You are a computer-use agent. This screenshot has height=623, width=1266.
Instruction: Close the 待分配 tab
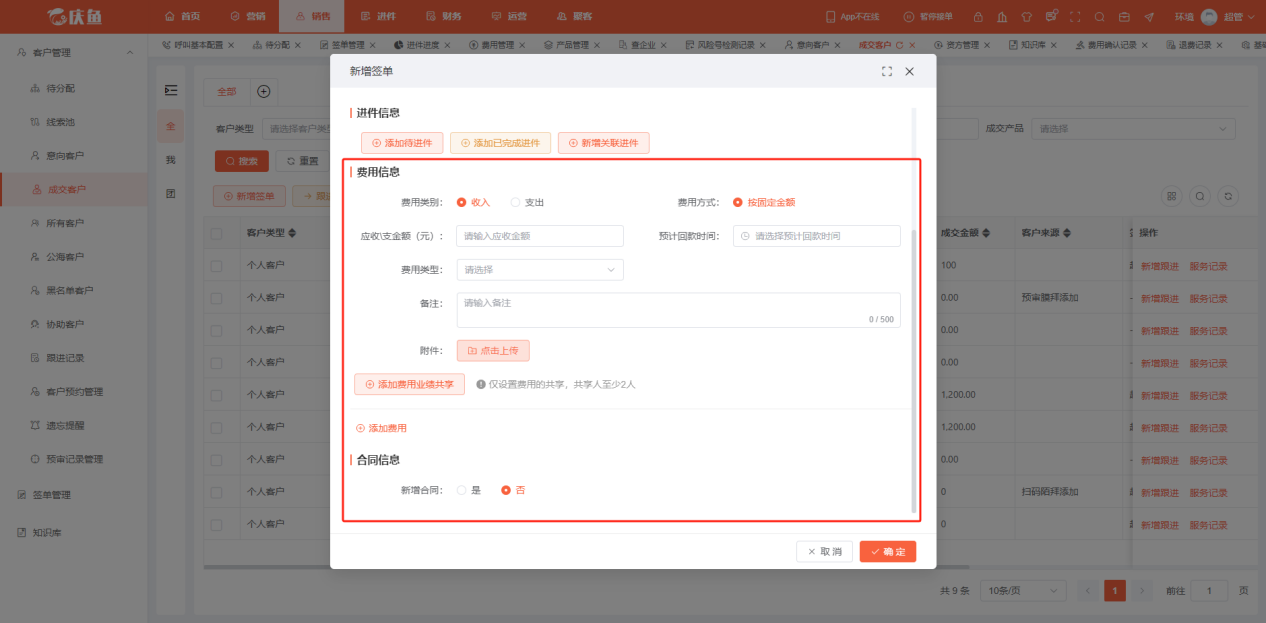pos(298,45)
